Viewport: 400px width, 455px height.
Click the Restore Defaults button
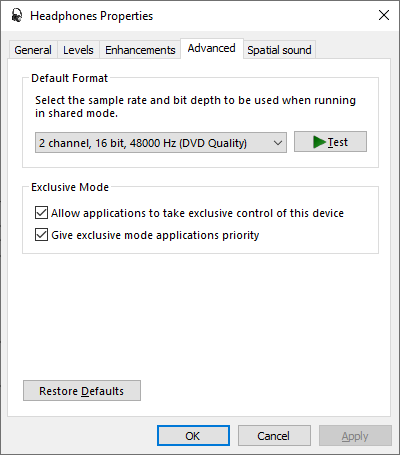(x=82, y=391)
